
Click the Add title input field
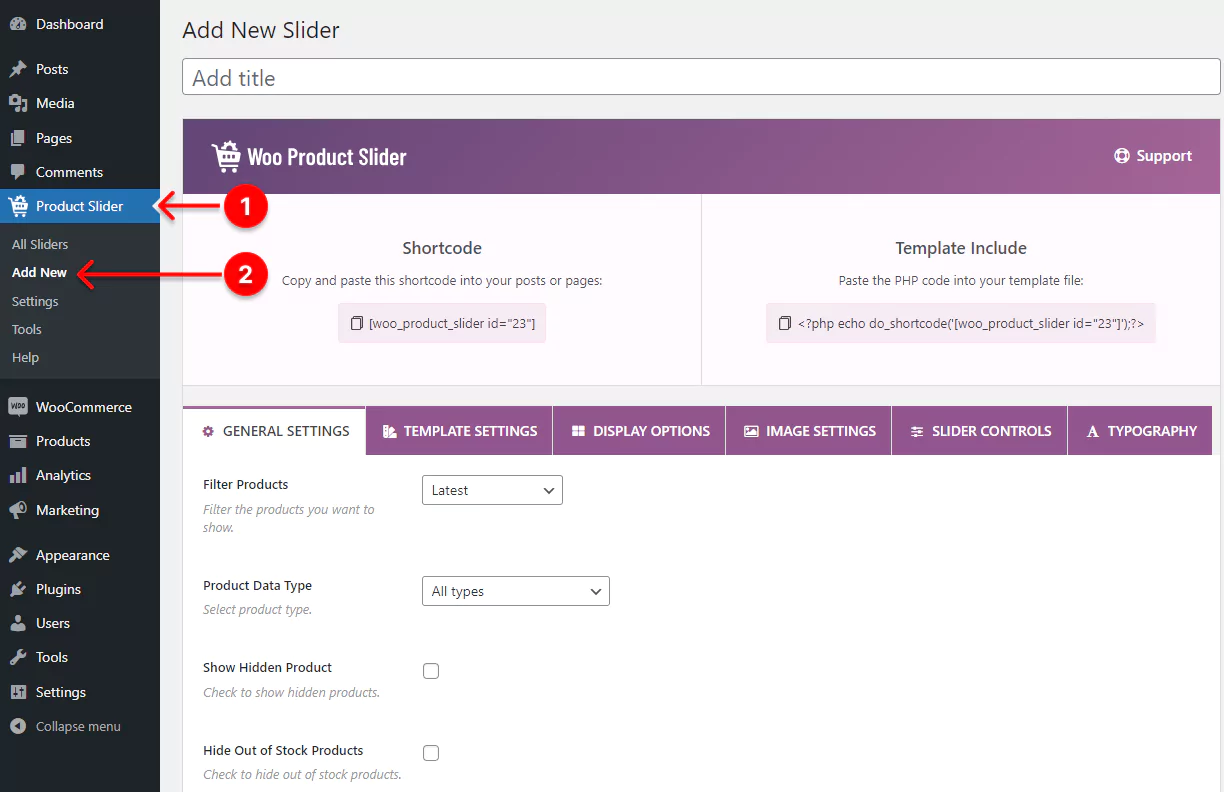tap(701, 78)
